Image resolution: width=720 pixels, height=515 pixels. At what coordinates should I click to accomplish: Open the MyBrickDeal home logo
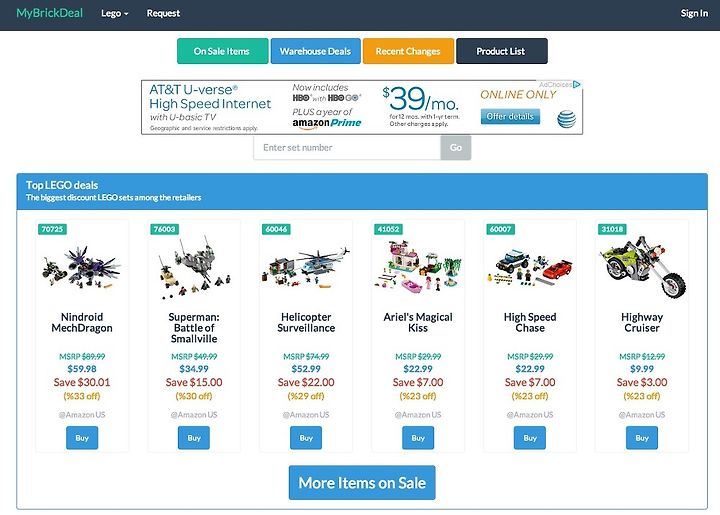[50, 13]
